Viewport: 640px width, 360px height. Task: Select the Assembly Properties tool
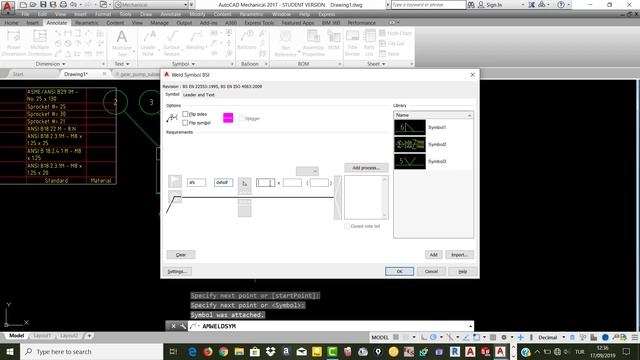pyautogui.click(x=313, y=43)
